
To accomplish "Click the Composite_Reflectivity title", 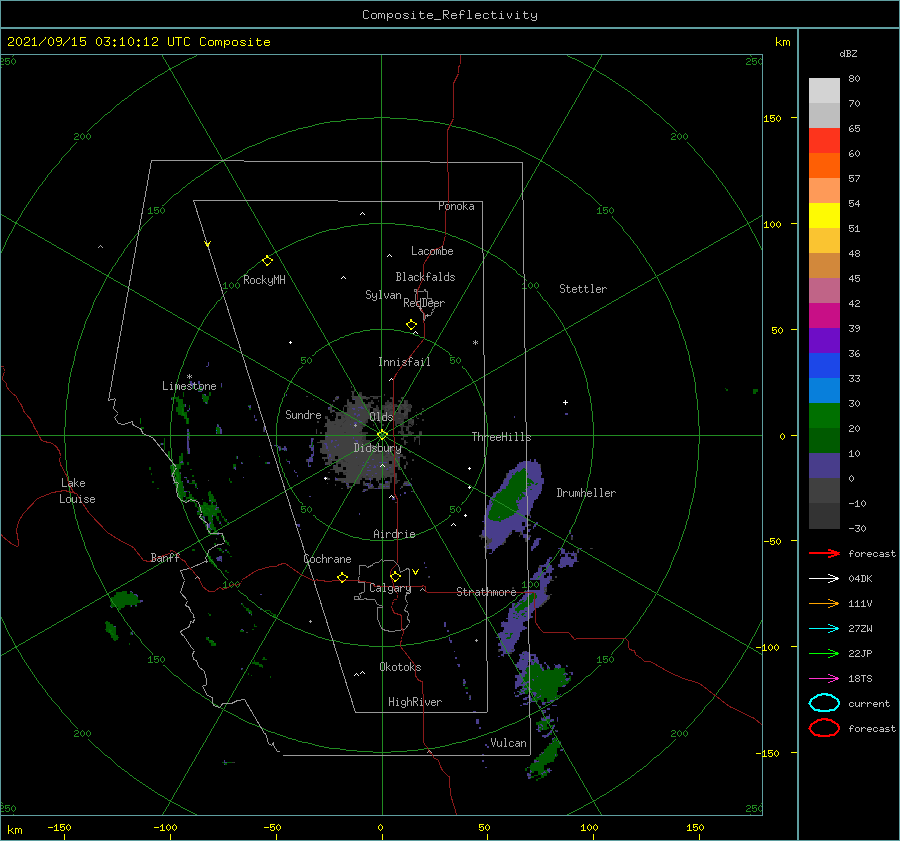I will 450,15.
